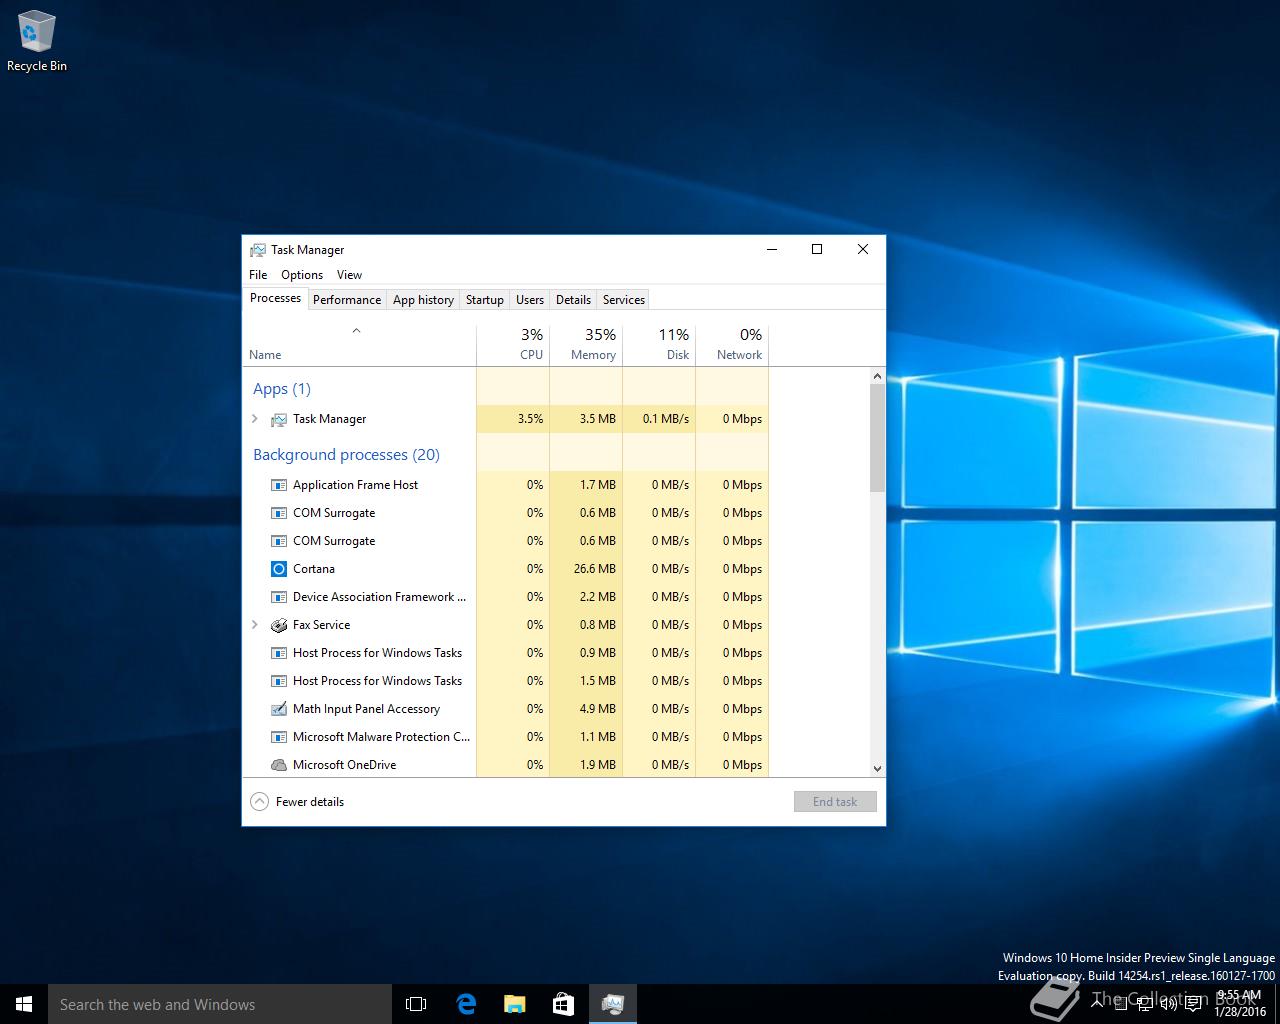The width and height of the screenshot is (1280, 1024).
Task: Click the Microsoft OneDrive cloud icon
Action: pyautogui.click(x=279, y=765)
